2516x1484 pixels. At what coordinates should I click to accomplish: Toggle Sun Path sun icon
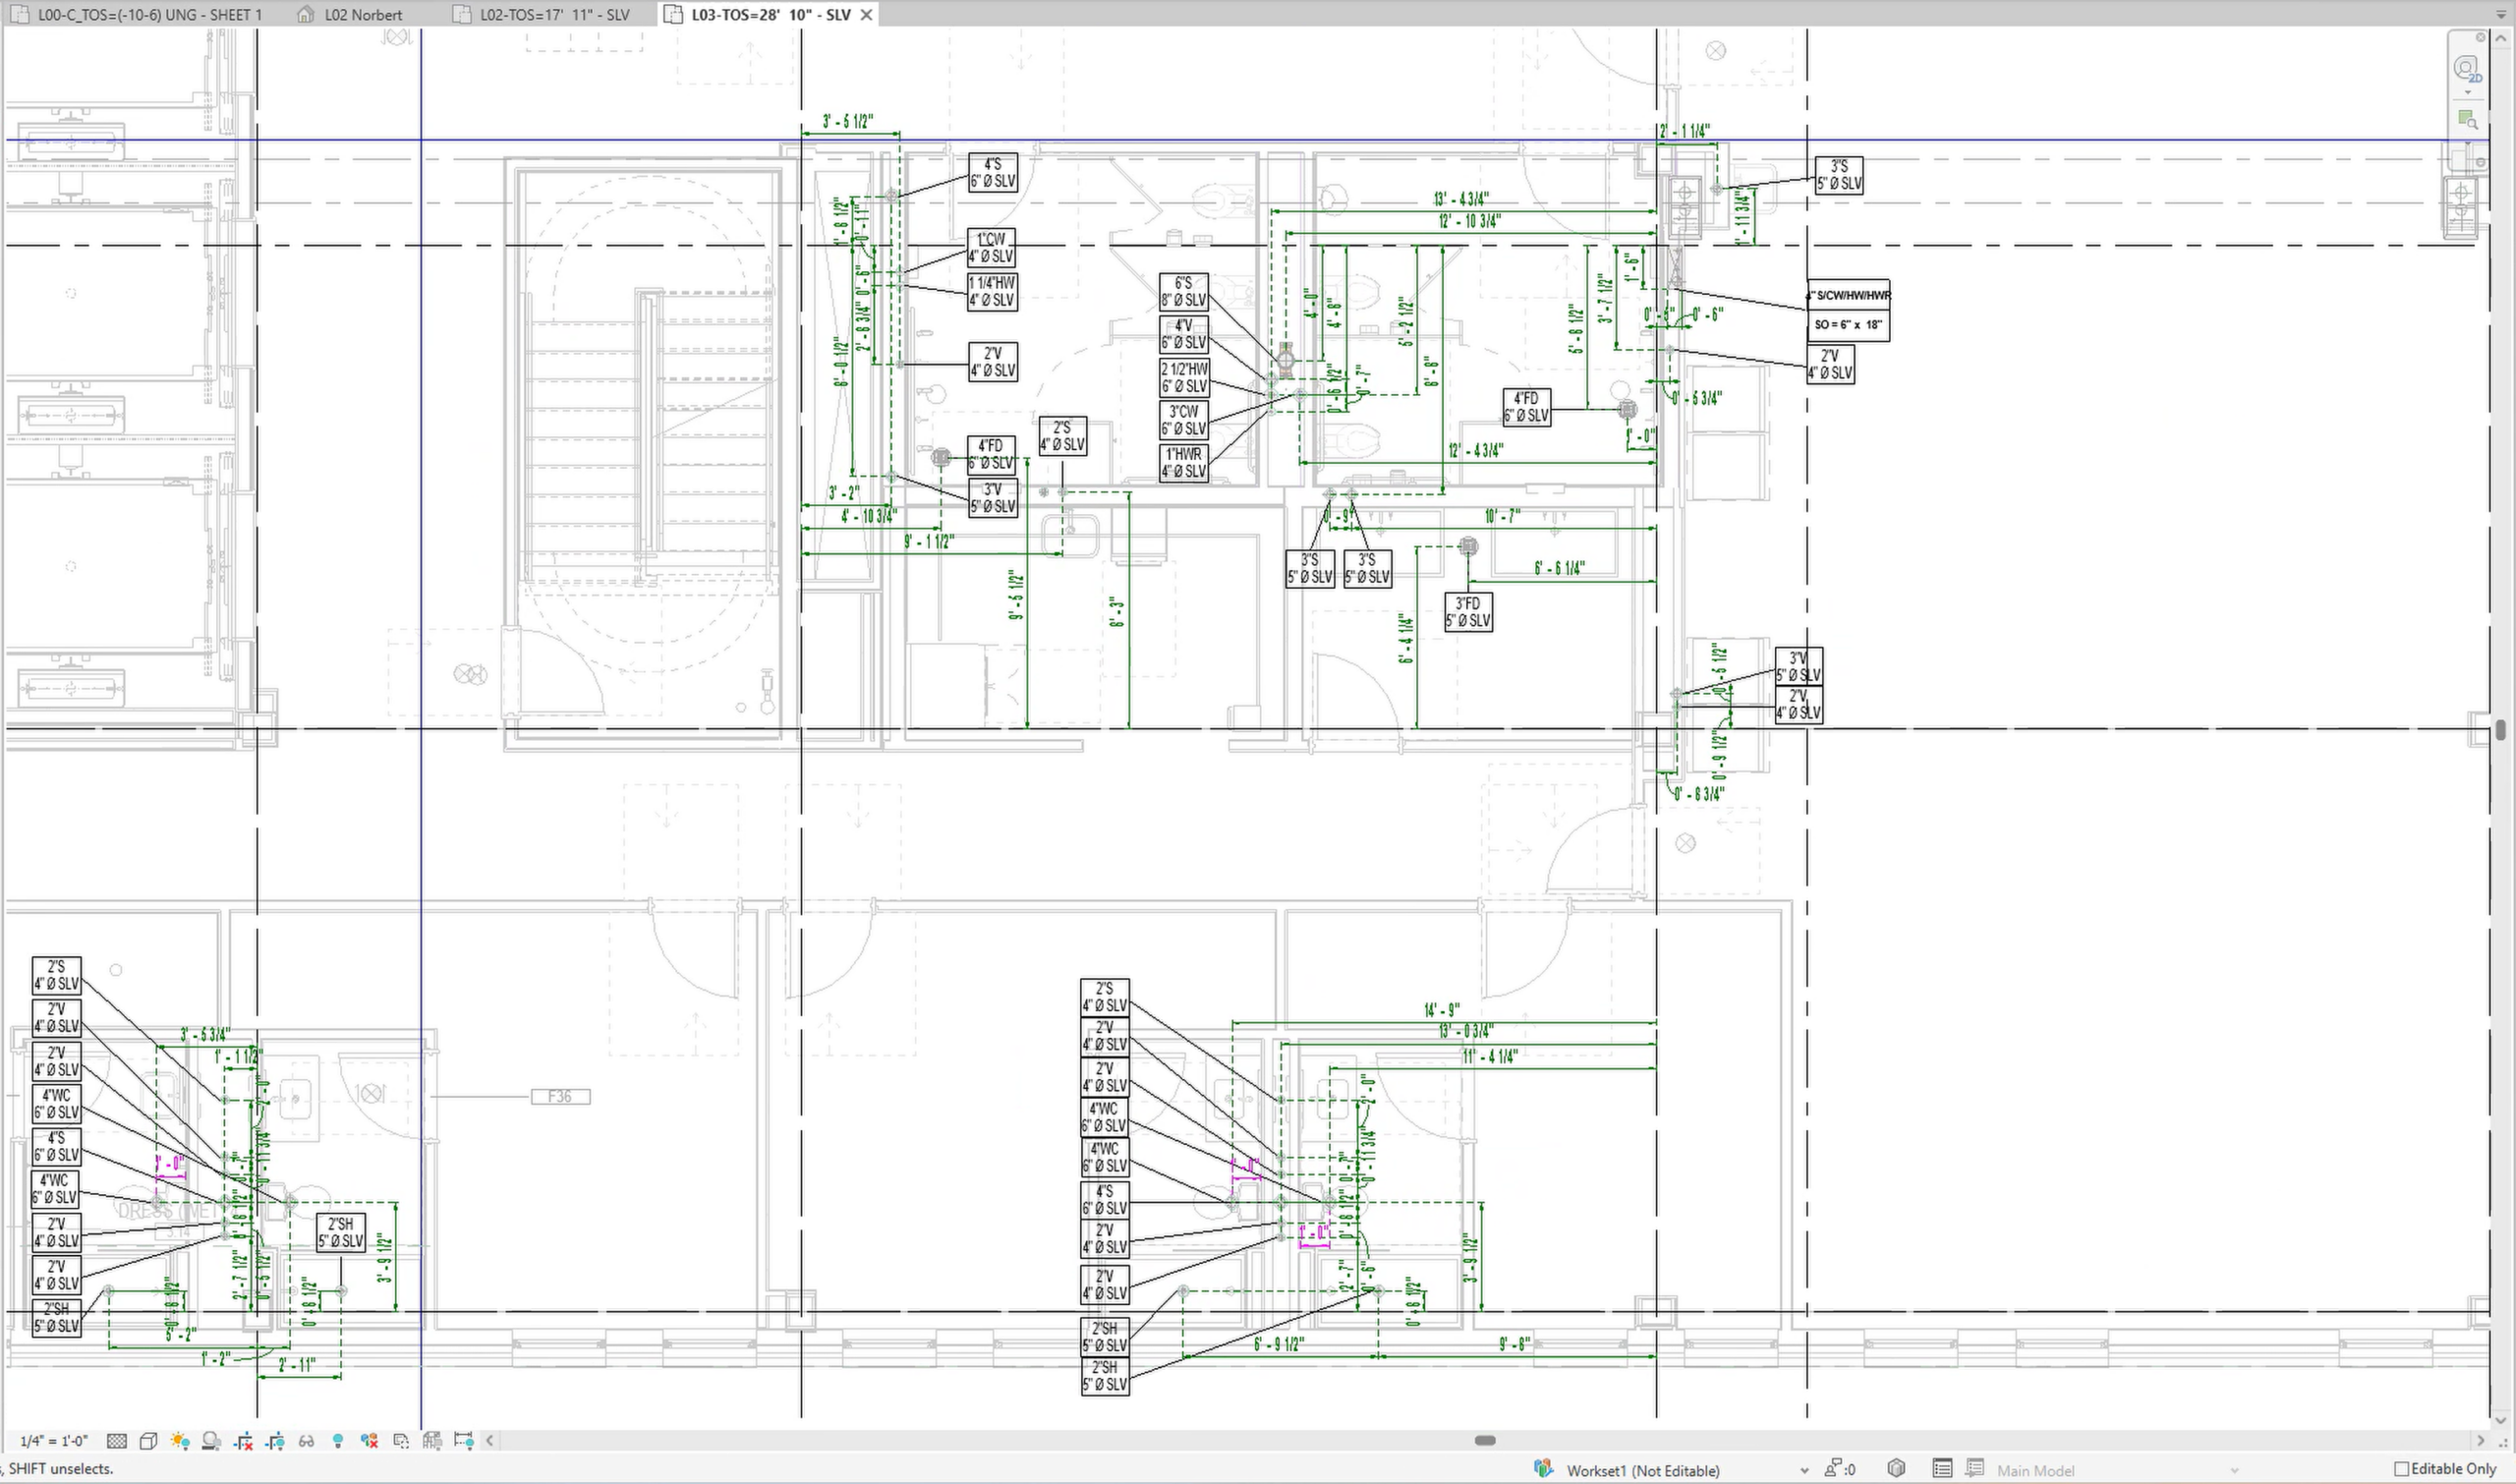pos(179,1441)
